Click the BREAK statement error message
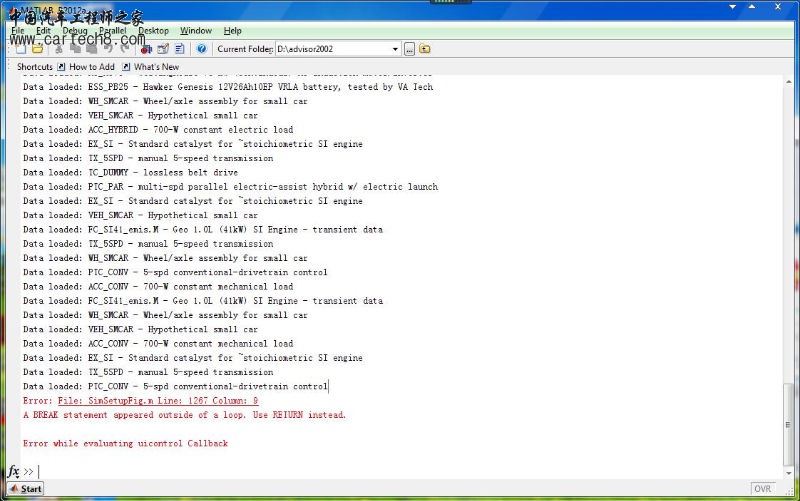This screenshot has height=501, width=800. [x=185, y=415]
